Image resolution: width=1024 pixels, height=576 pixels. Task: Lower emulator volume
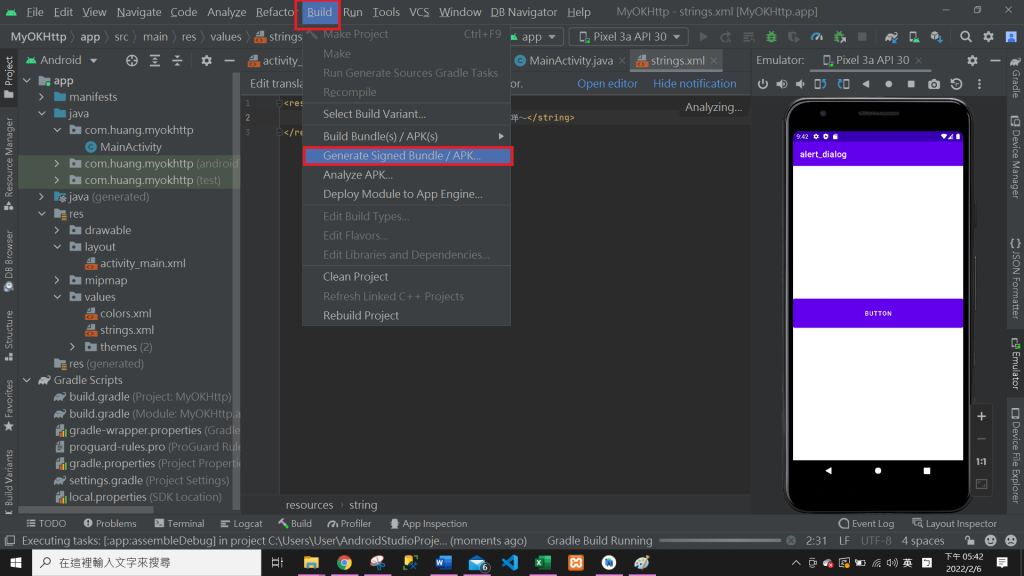(x=800, y=84)
